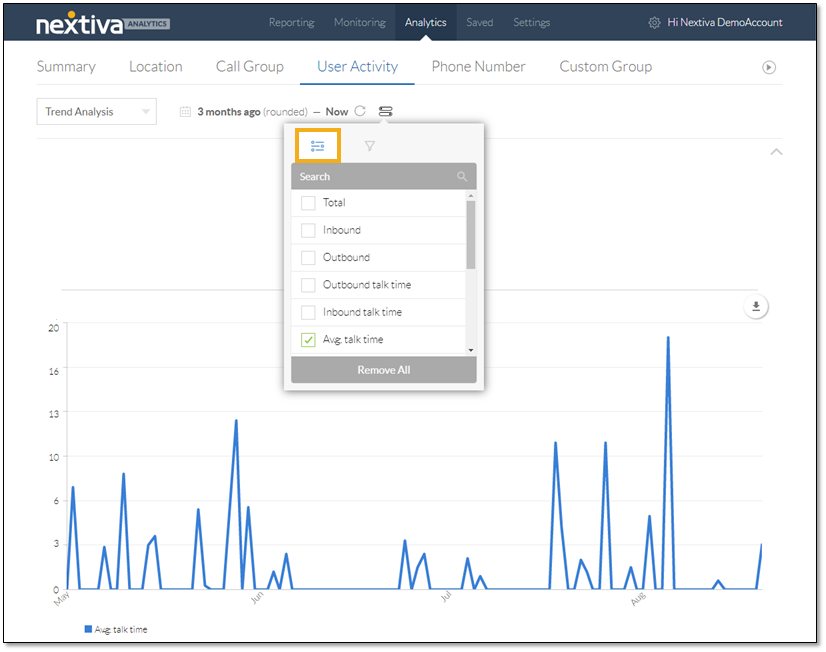Viewport: 826px width, 652px height.
Task: Open the Trend Analysis dropdown
Action: click(x=96, y=112)
